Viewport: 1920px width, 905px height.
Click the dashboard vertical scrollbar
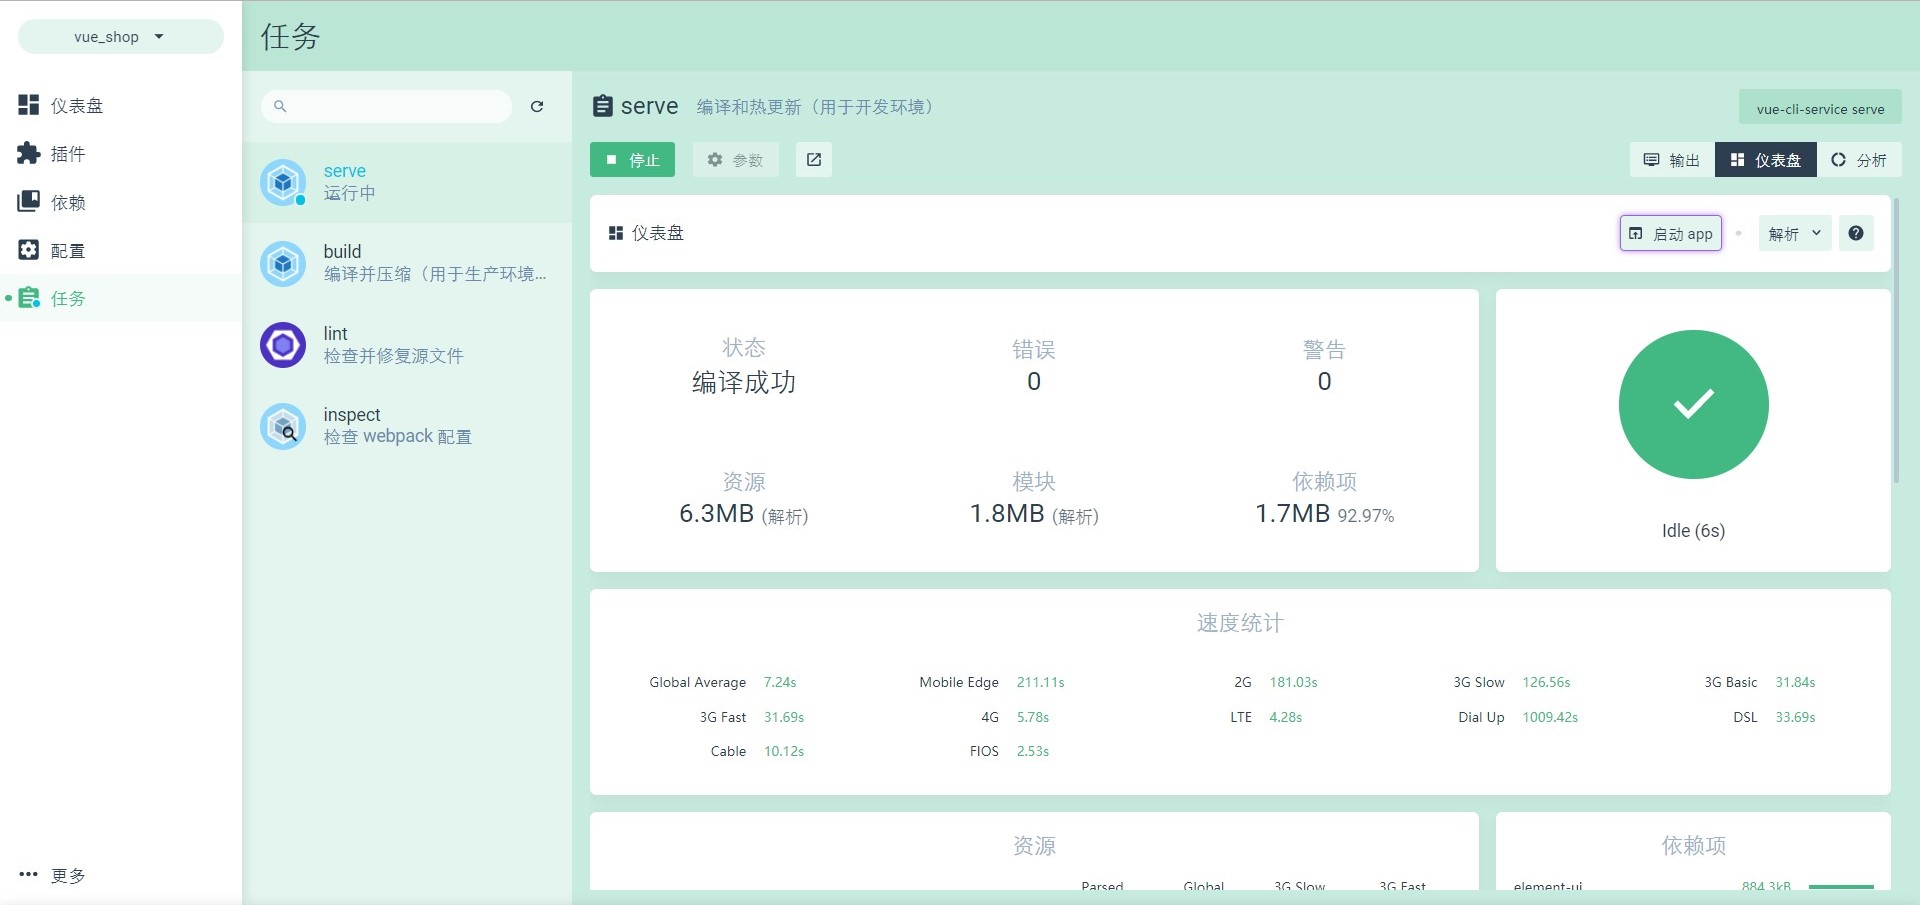[1895, 340]
